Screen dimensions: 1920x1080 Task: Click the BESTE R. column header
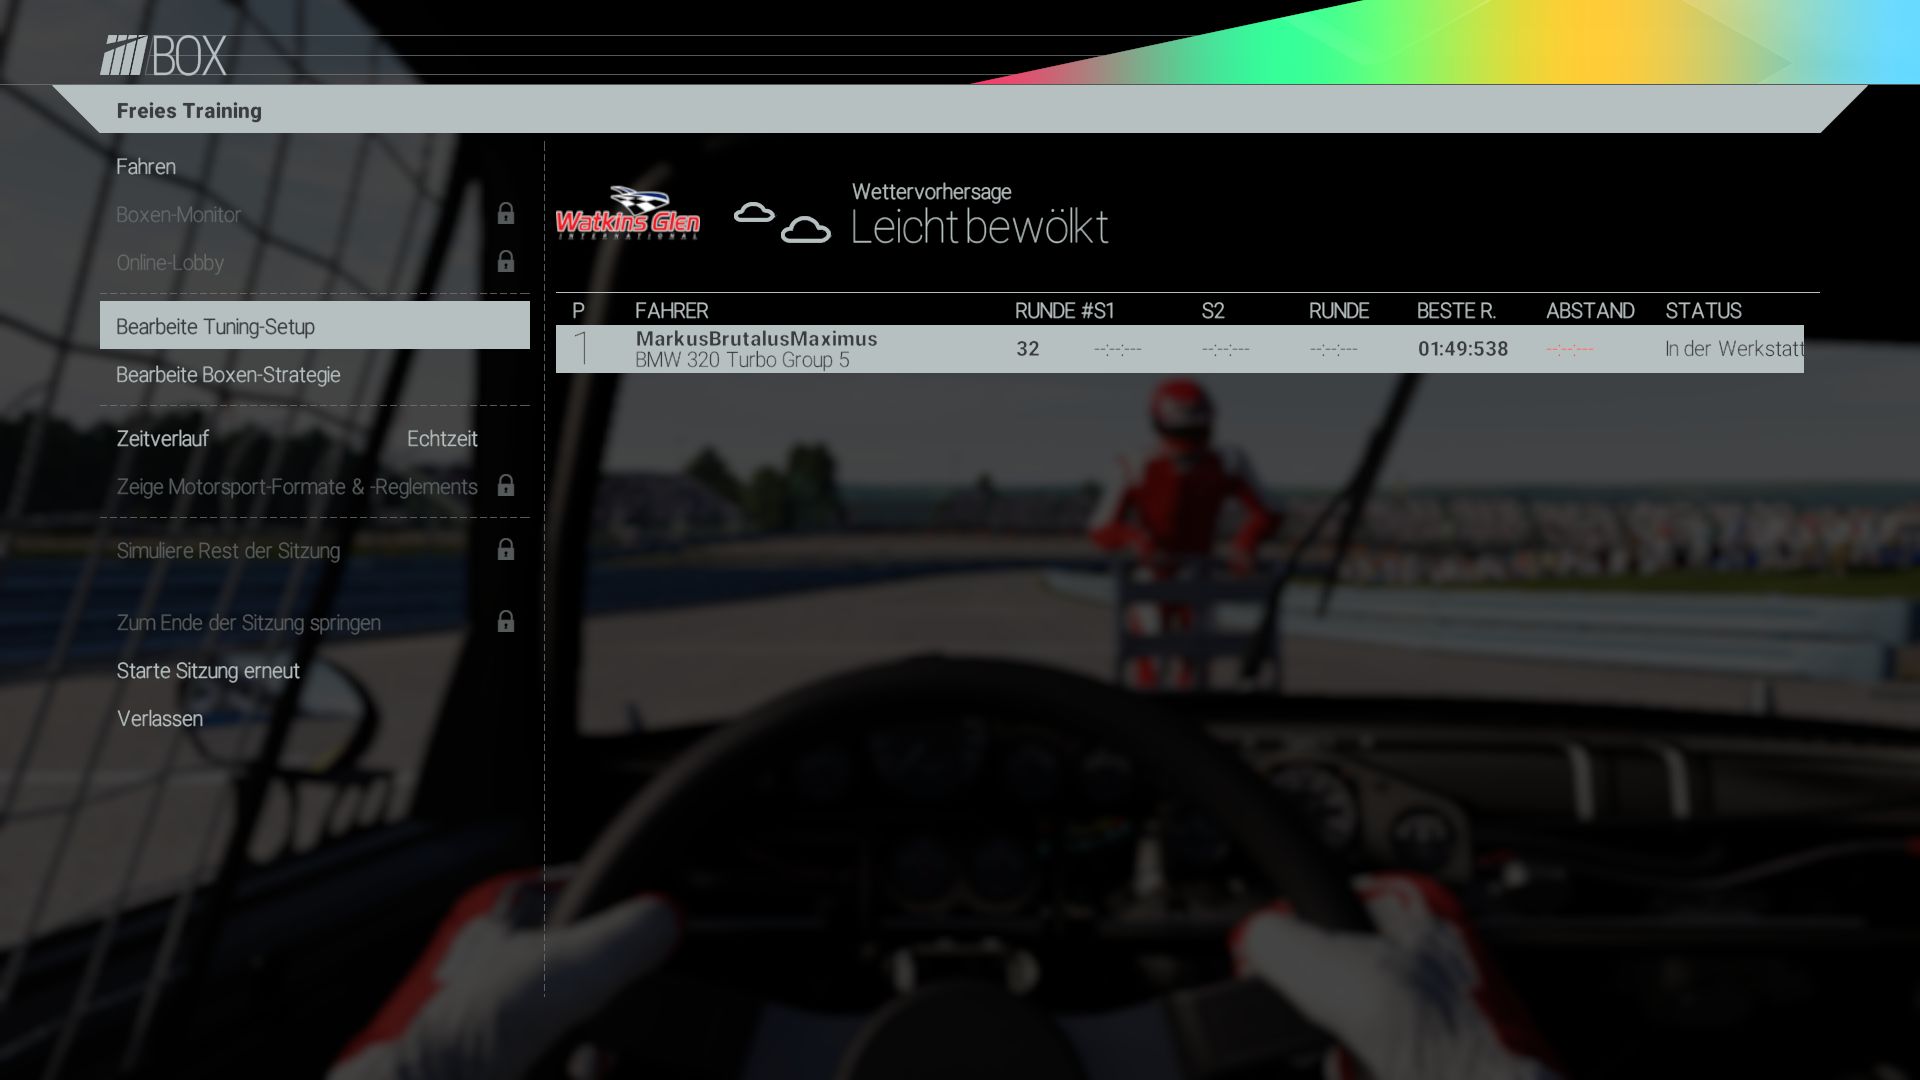1456,311
